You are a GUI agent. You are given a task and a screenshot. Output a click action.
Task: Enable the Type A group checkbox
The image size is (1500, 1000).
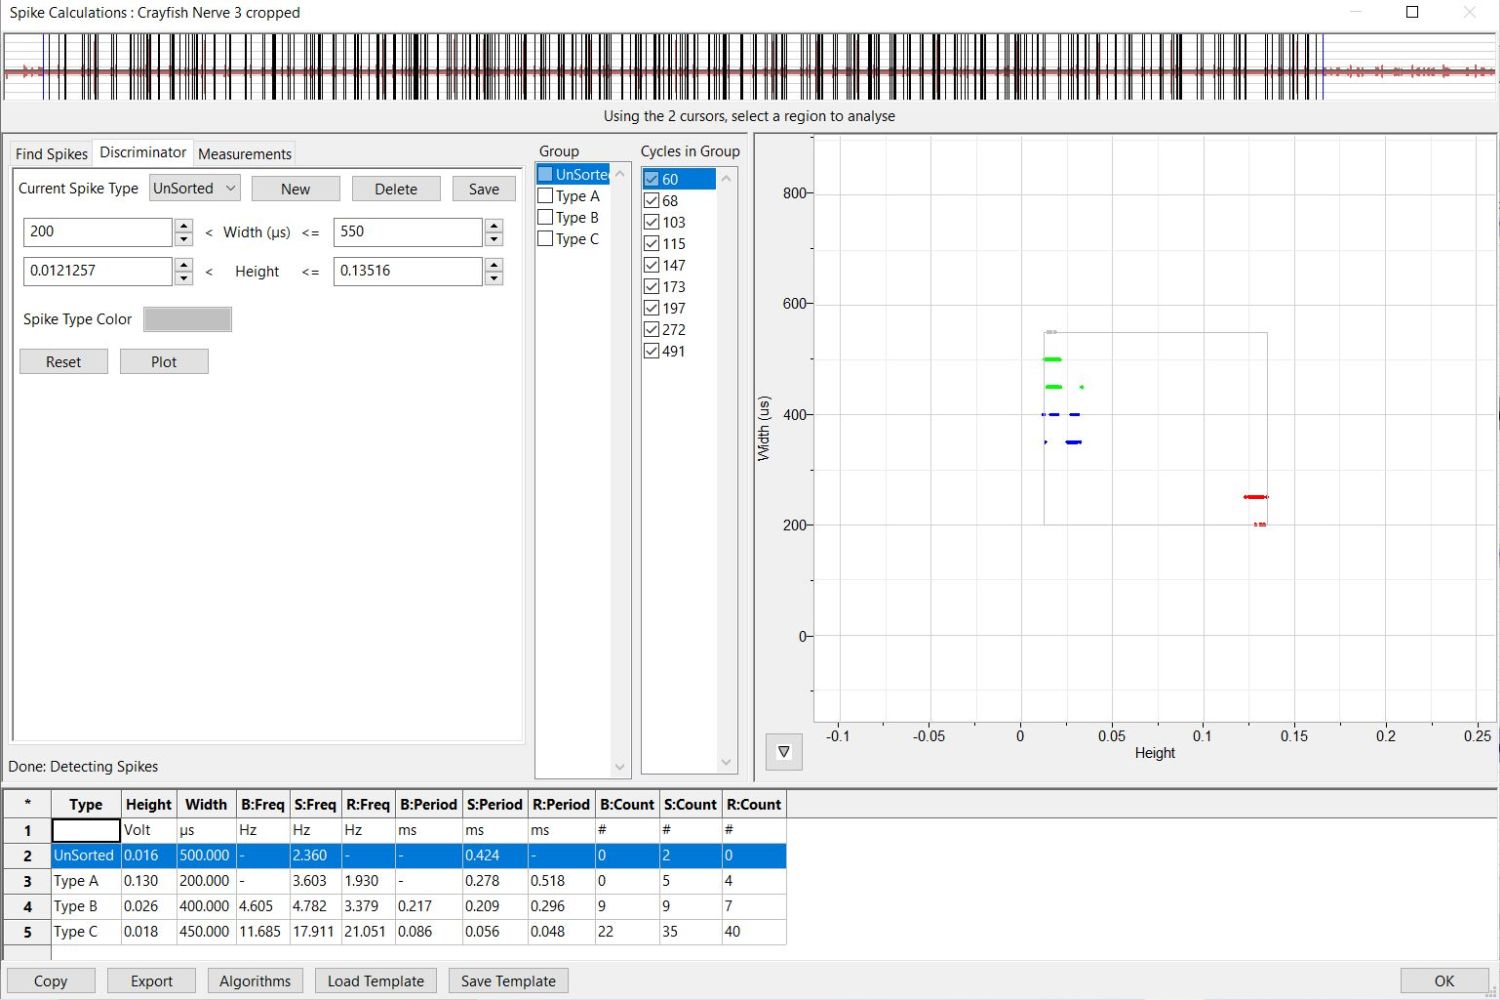point(545,195)
